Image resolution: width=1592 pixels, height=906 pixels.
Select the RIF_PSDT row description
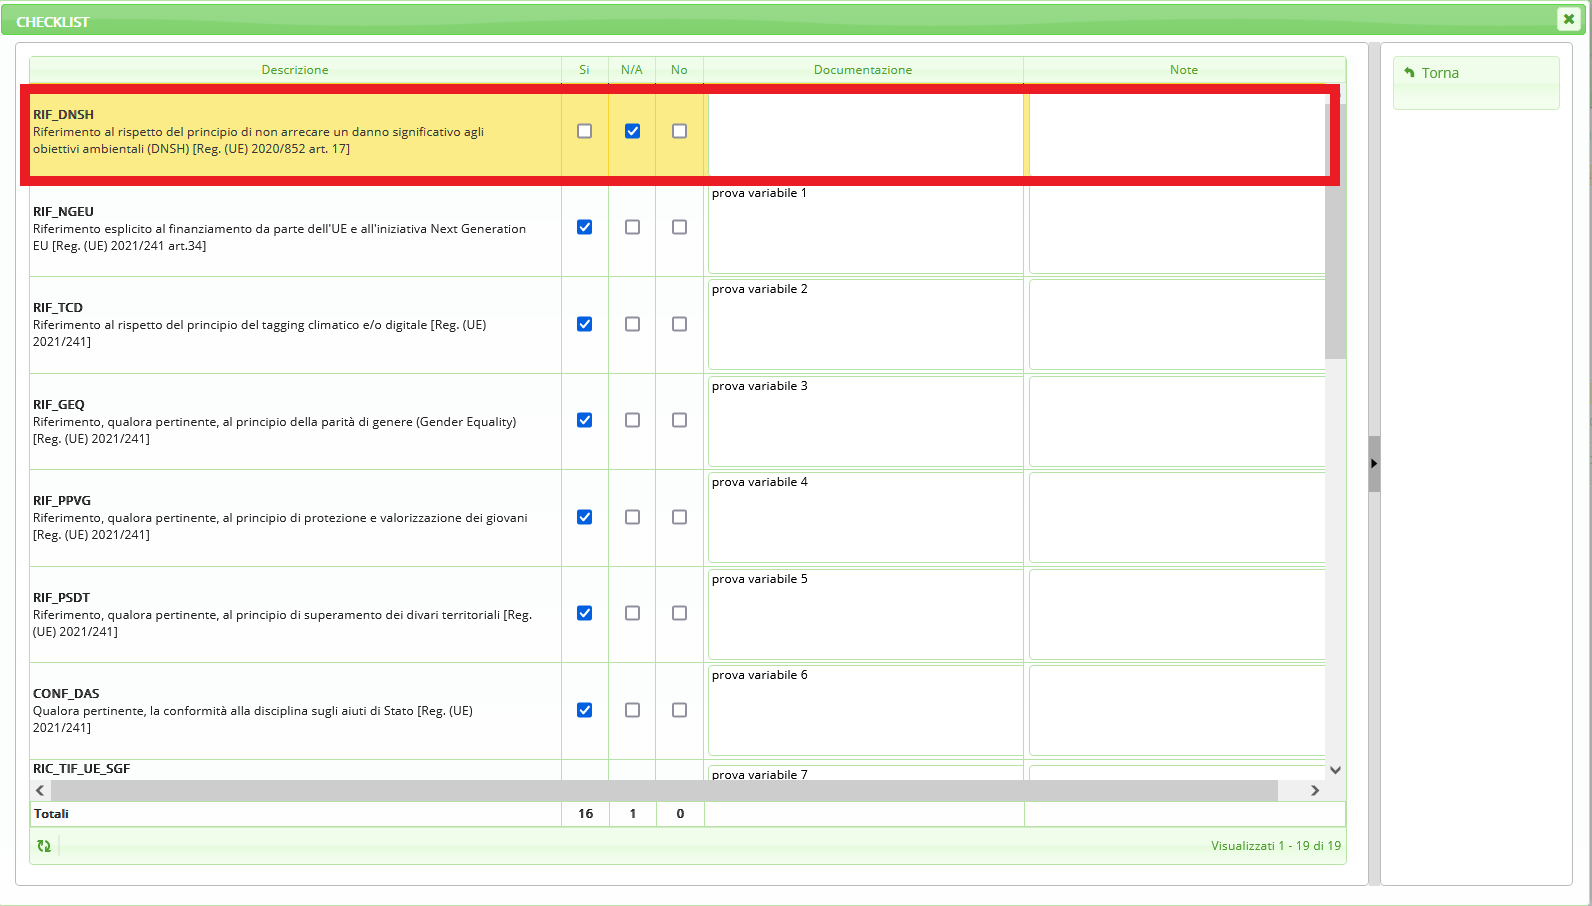pos(282,614)
